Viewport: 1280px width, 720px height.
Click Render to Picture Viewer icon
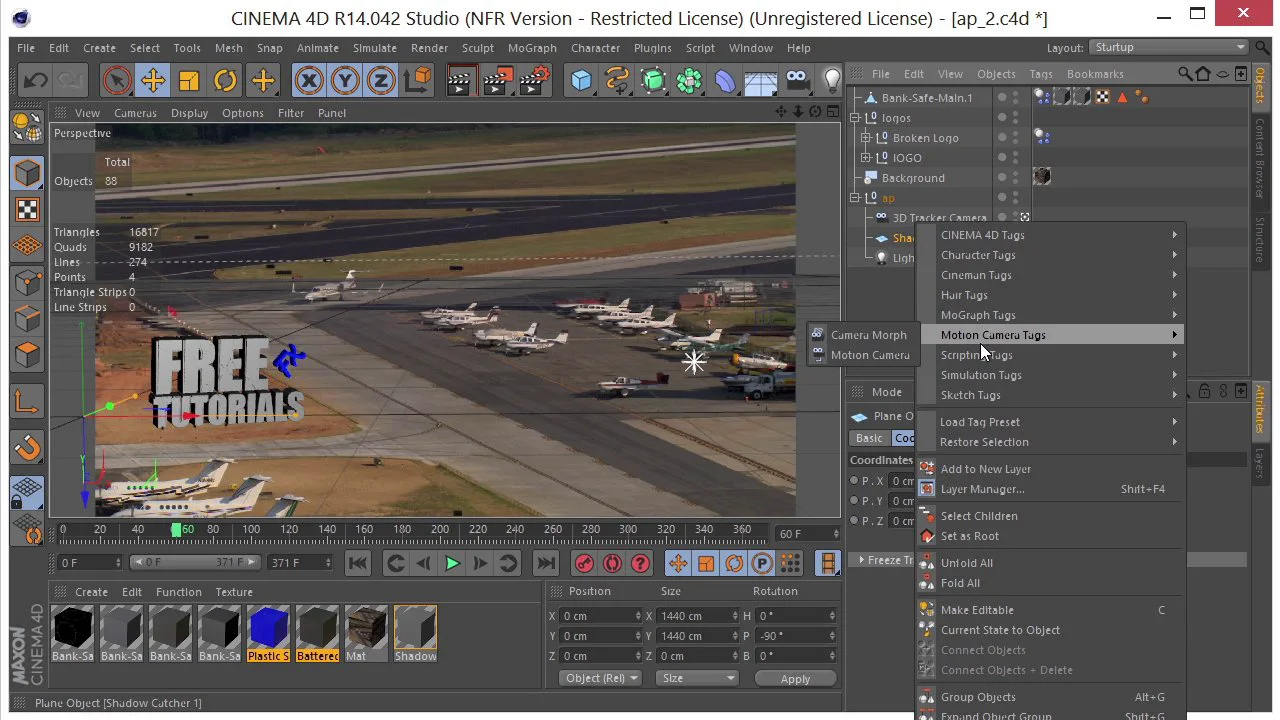(497, 80)
